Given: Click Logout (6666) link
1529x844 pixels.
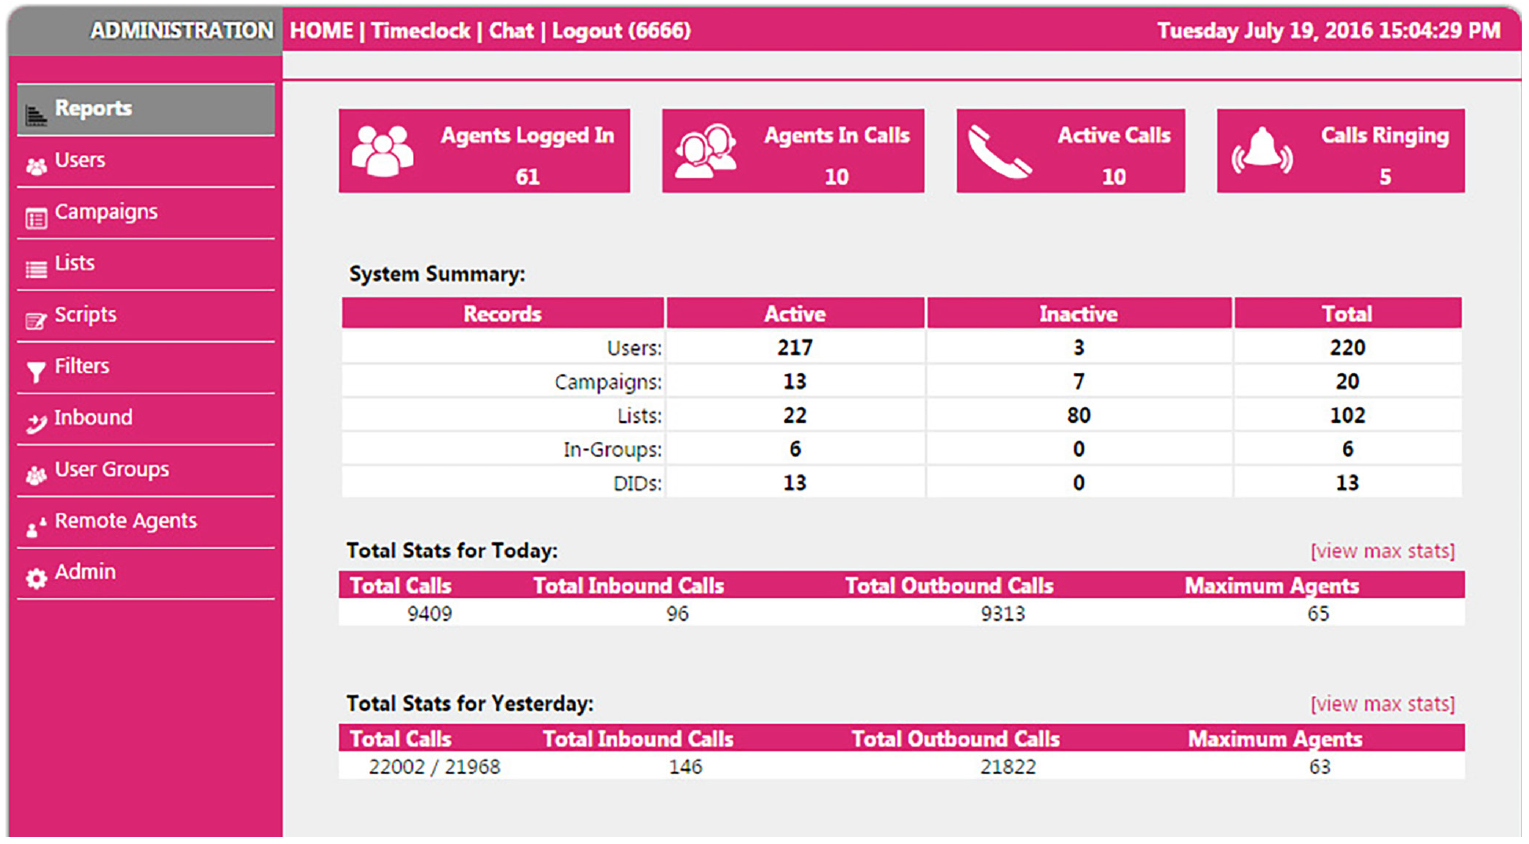Looking at the screenshot, I should tap(621, 31).
